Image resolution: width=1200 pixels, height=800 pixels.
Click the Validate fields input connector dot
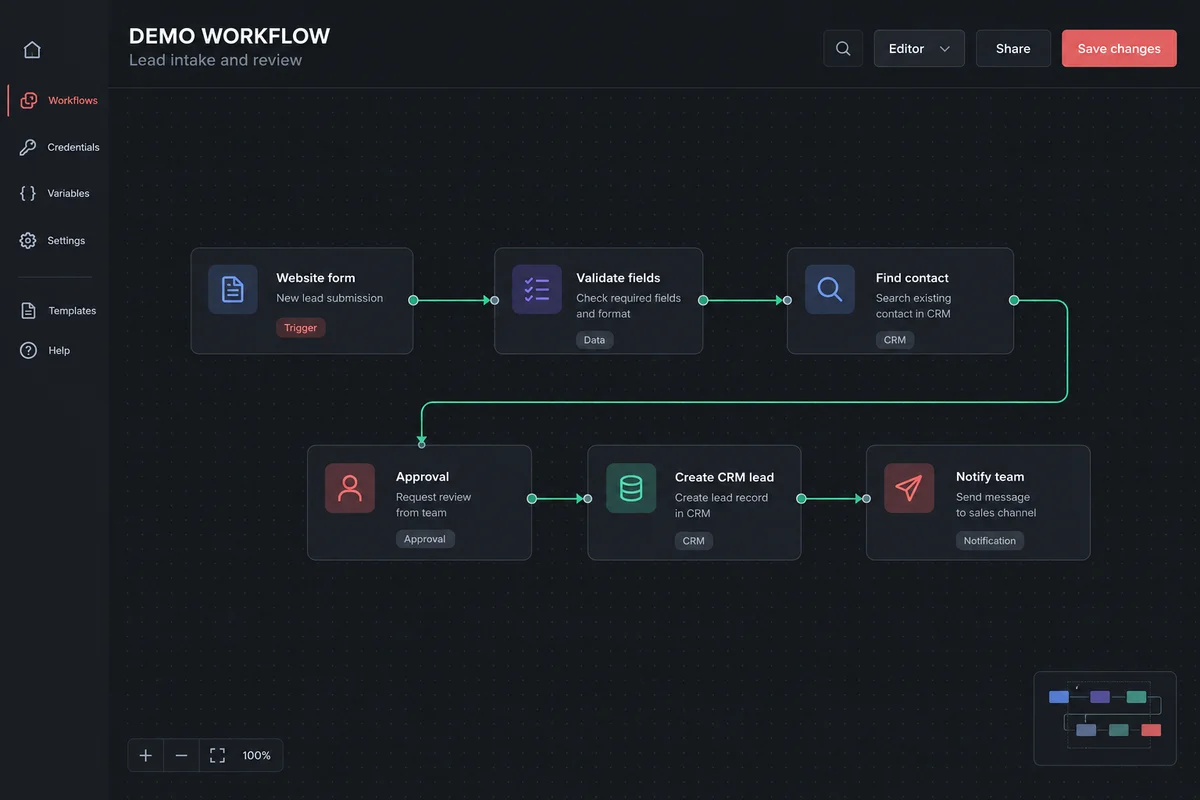(495, 300)
